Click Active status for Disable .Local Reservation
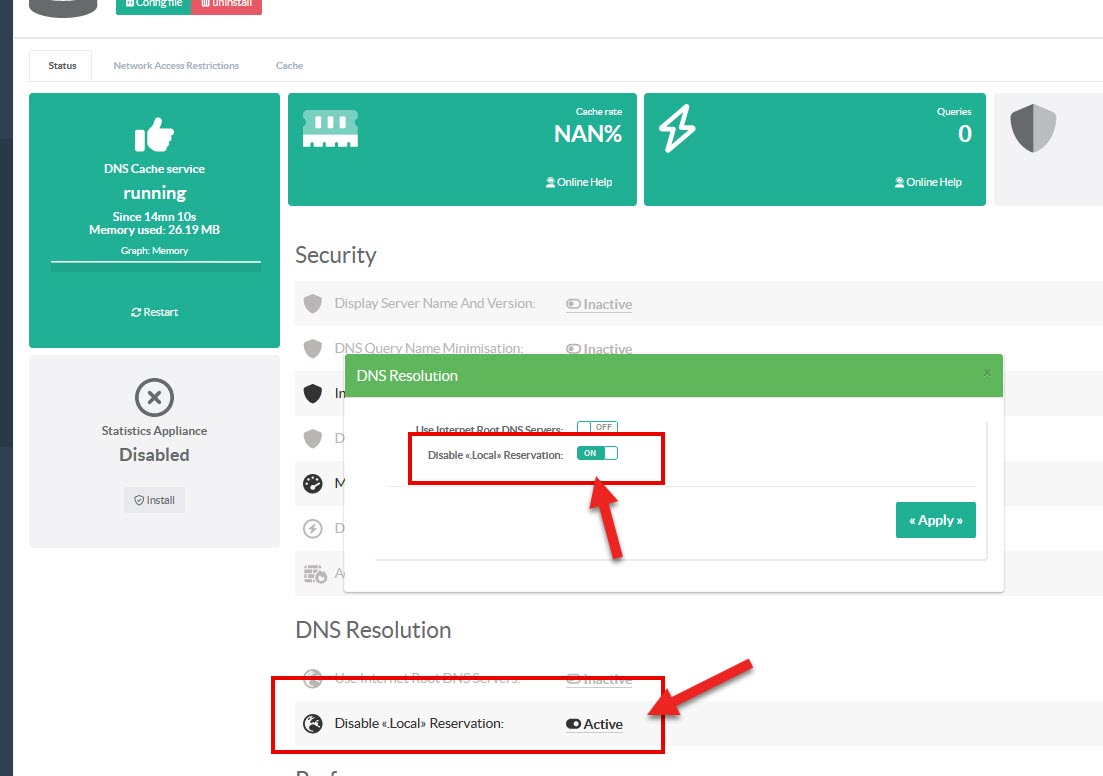Viewport: 1103px width, 776px height. (x=594, y=724)
